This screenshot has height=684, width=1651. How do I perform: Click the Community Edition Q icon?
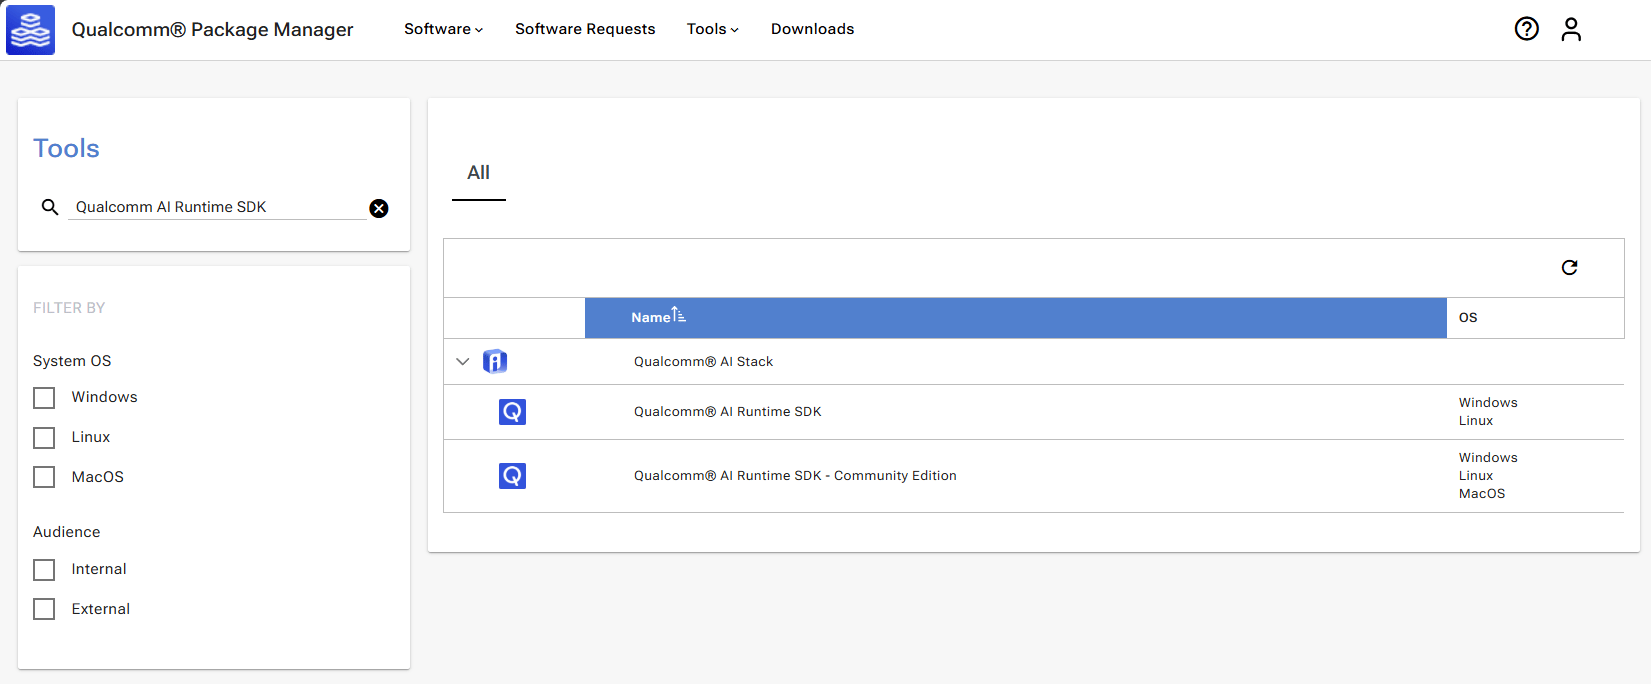[x=512, y=475]
